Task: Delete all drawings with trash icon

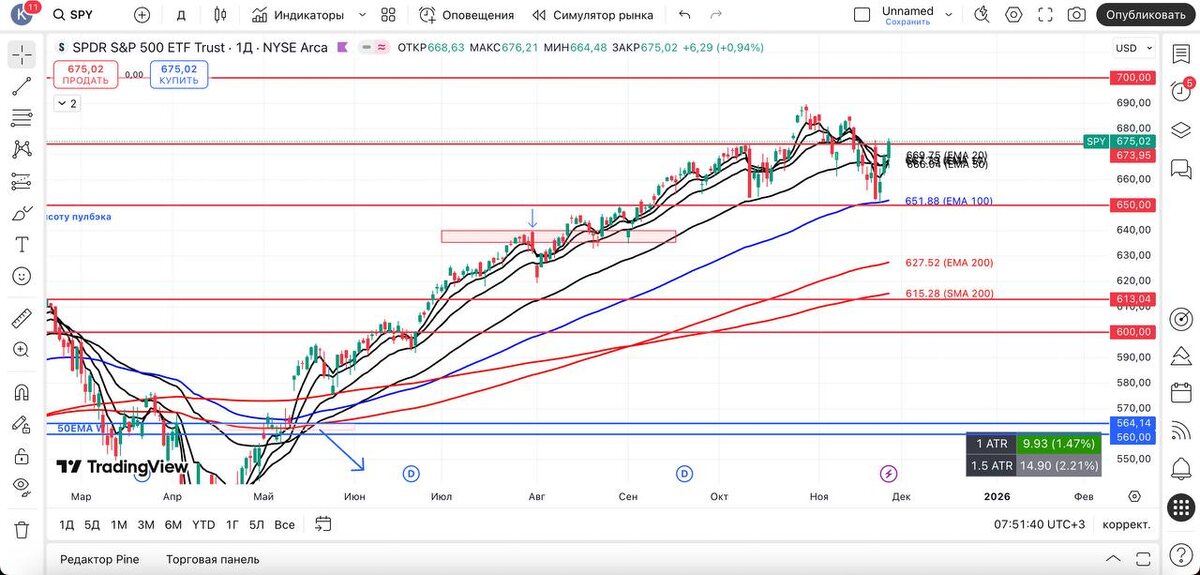Action: [21, 530]
